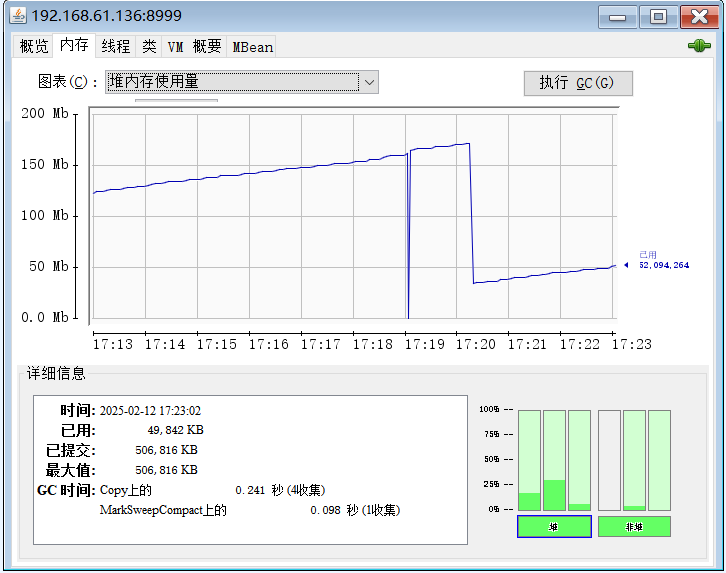
Task: Open the VM 概要 tab
Action: point(194,46)
